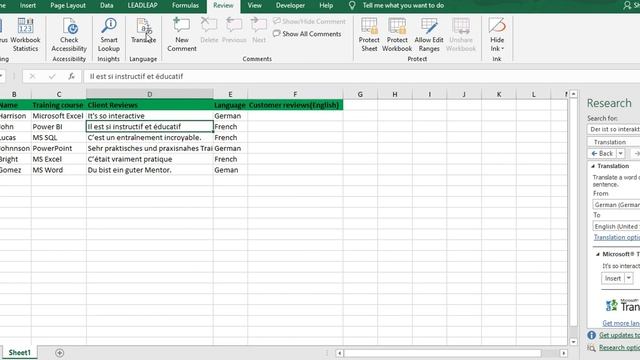Go to Previous comment

(x=234, y=31)
